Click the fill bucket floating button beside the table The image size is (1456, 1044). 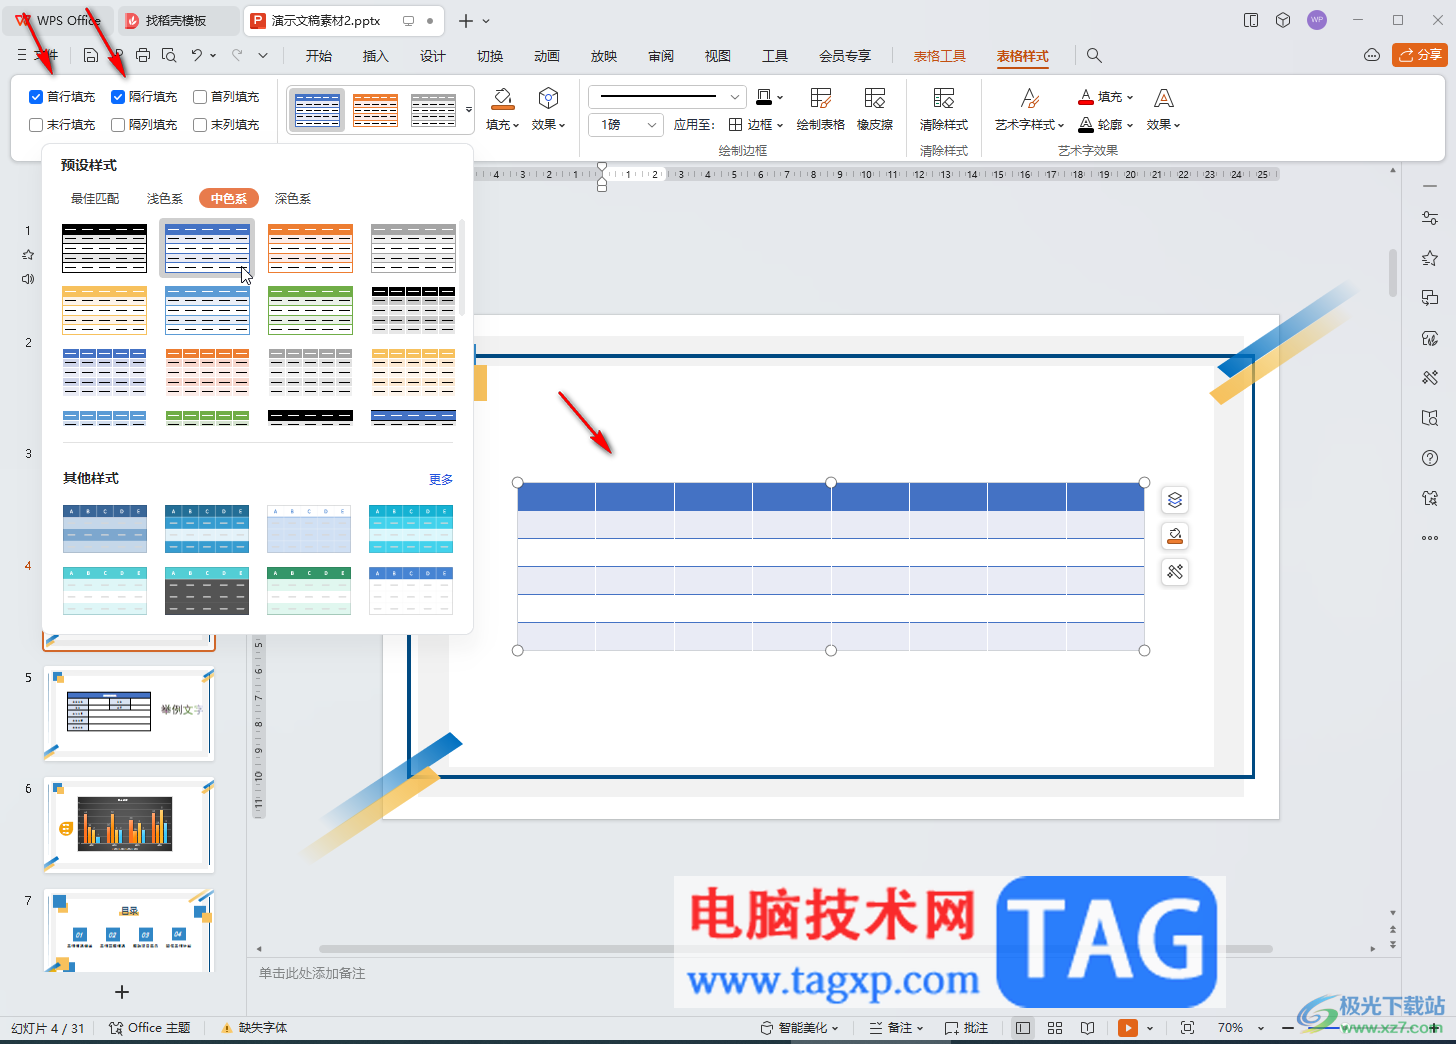(1175, 536)
